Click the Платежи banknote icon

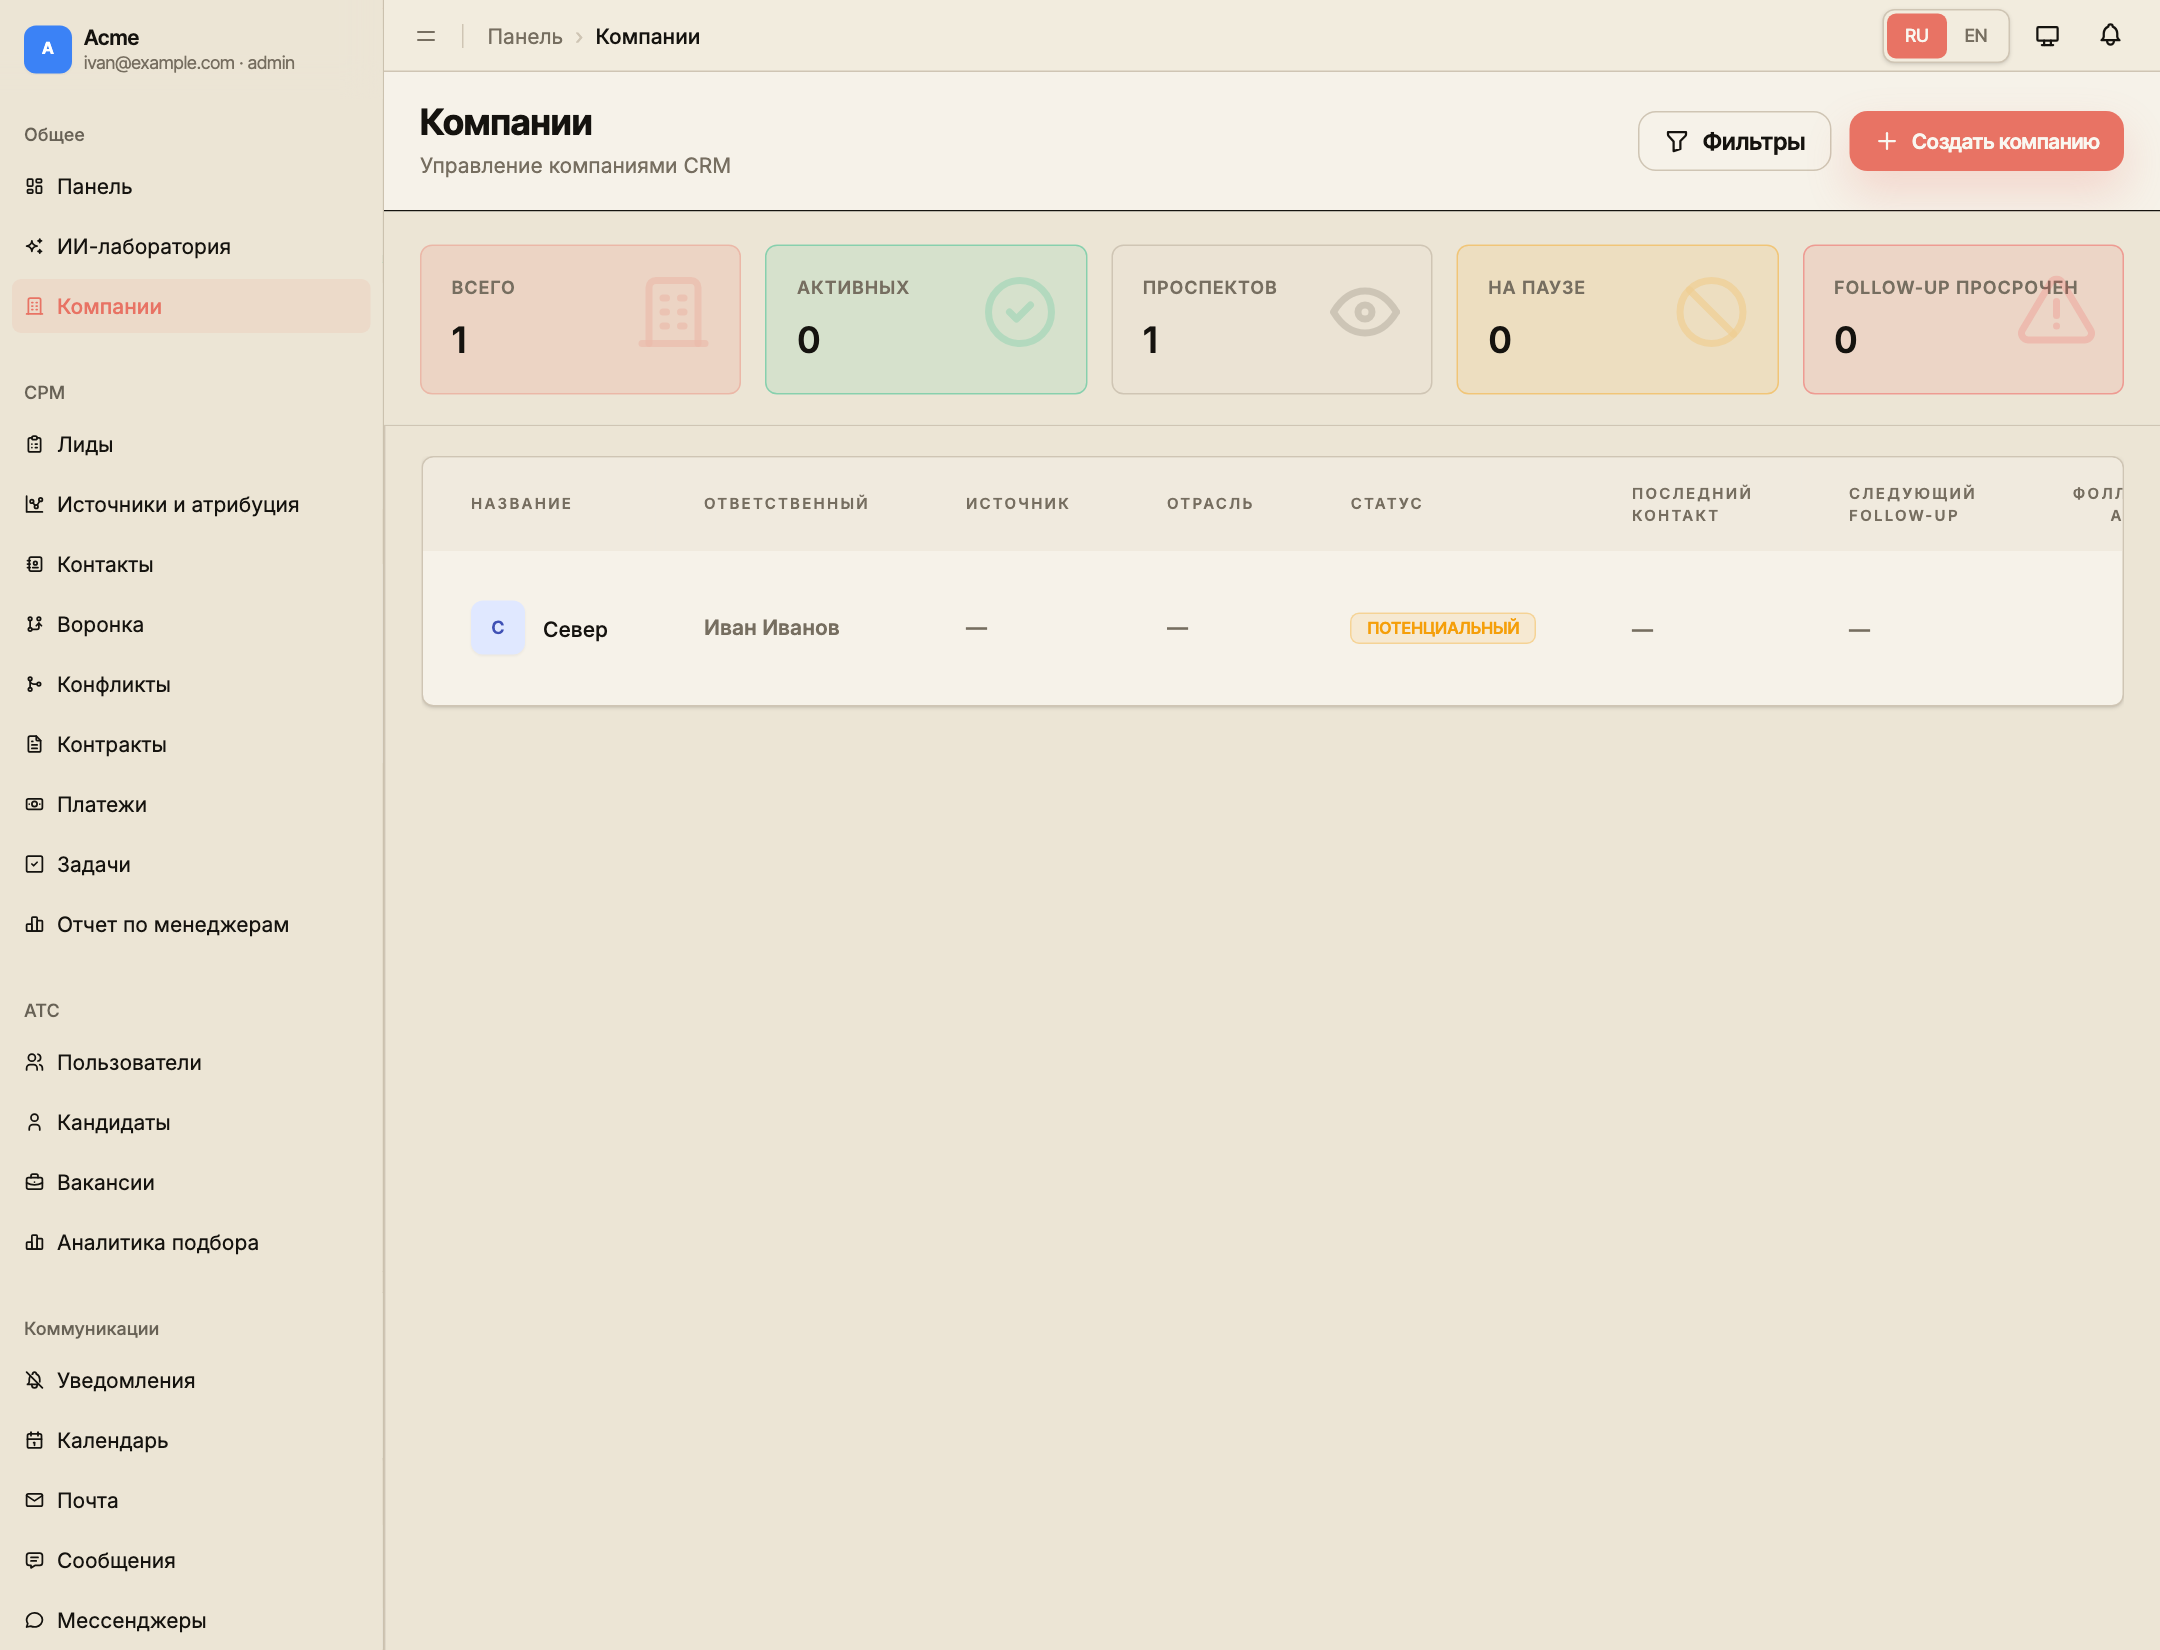pos(34,804)
